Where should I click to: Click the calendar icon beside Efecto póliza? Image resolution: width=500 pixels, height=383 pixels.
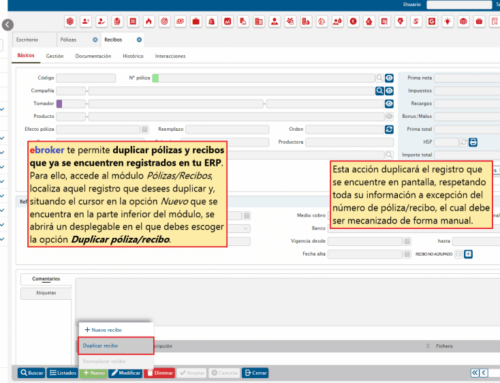(145, 129)
